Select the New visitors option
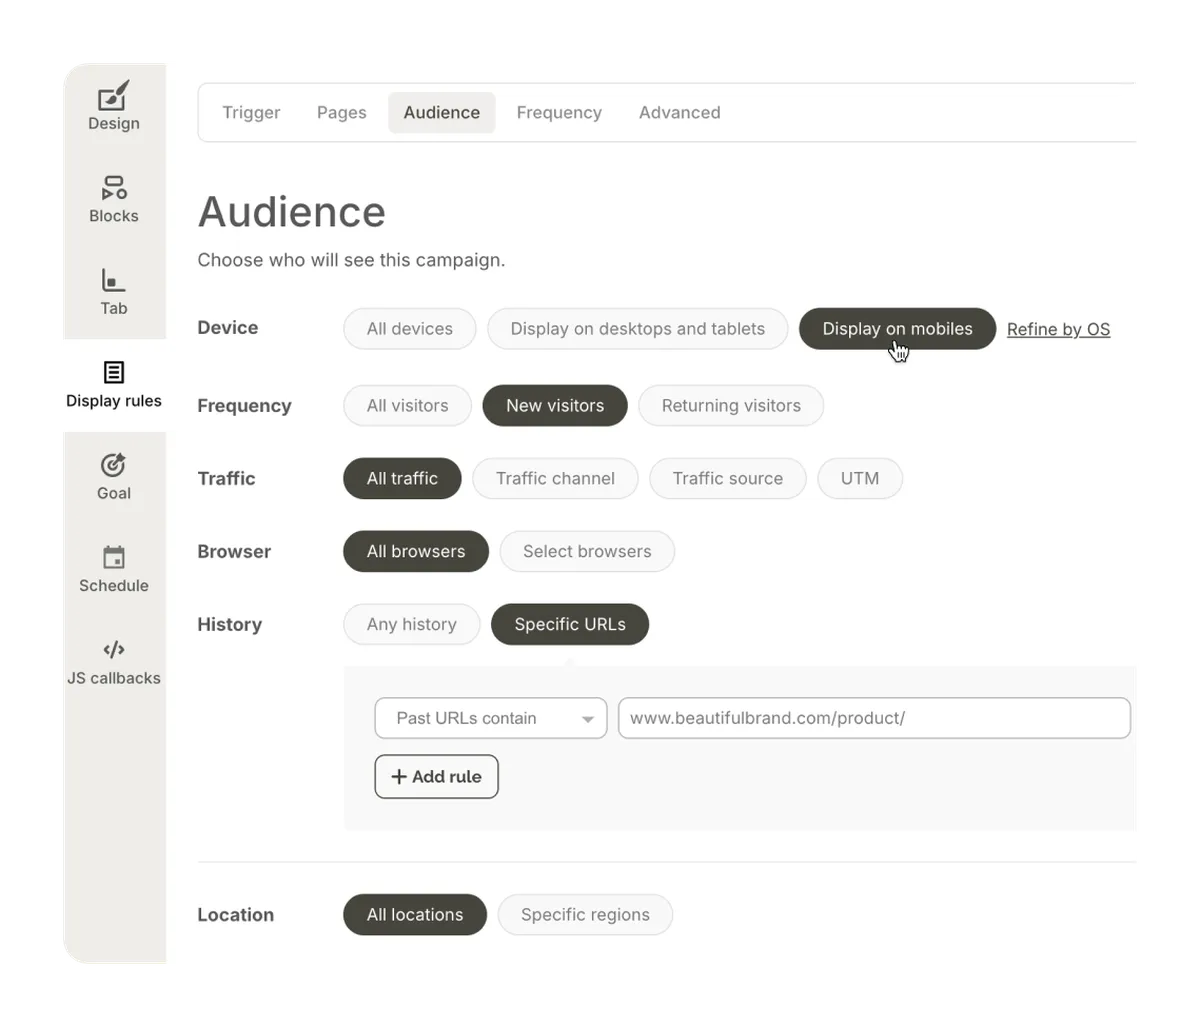Screen dimensions: 1200x1027 [x=555, y=406]
